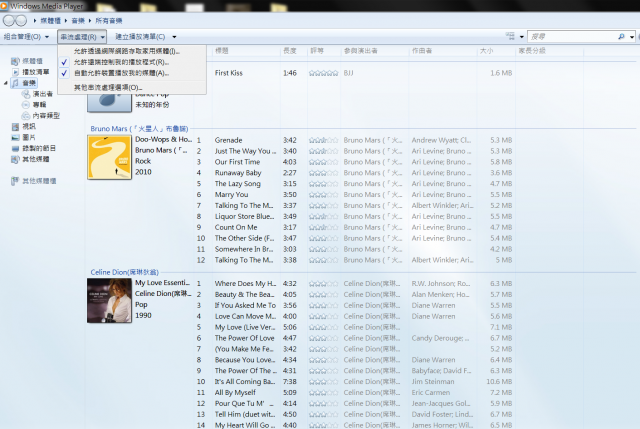Screen dimensions: 640x429
Task: Click the 音樂 breadcrumb link
Action: pos(78,20)
